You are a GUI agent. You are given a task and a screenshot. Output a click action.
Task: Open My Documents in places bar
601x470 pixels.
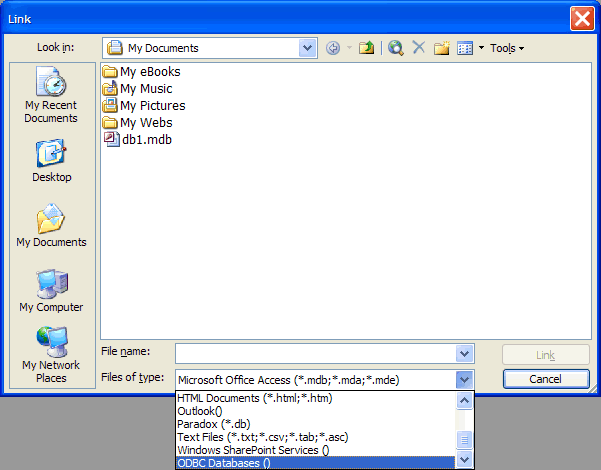(51, 225)
